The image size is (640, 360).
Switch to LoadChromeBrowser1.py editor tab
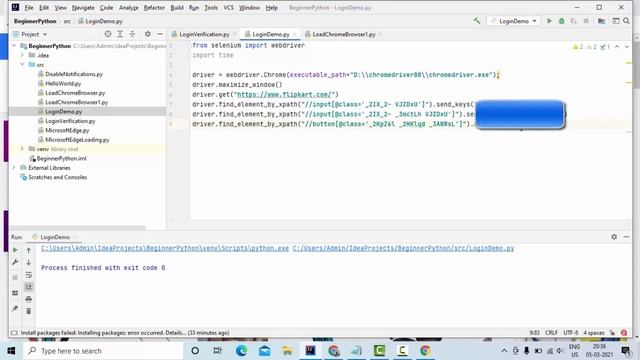343,34
